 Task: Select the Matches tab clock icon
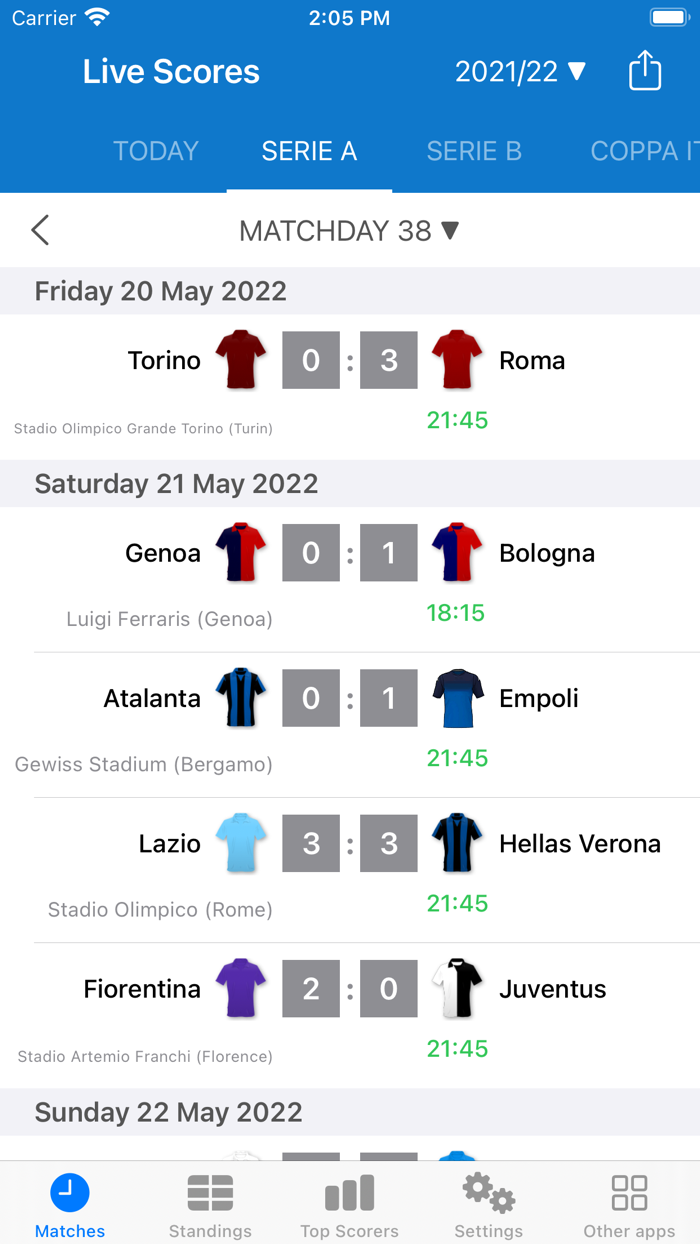point(69,1192)
